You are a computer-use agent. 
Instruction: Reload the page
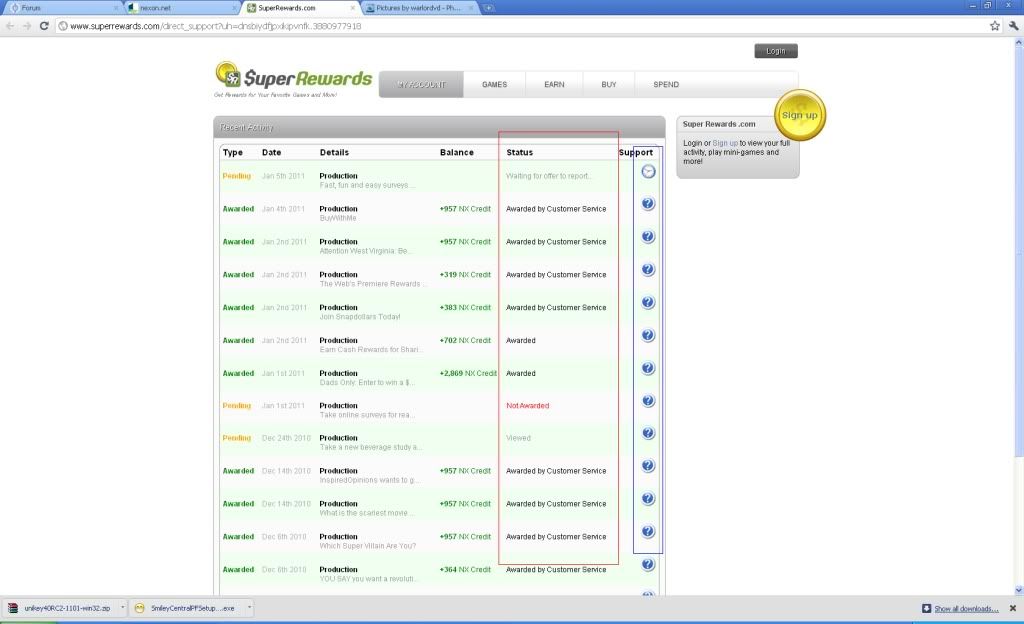(x=44, y=26)
